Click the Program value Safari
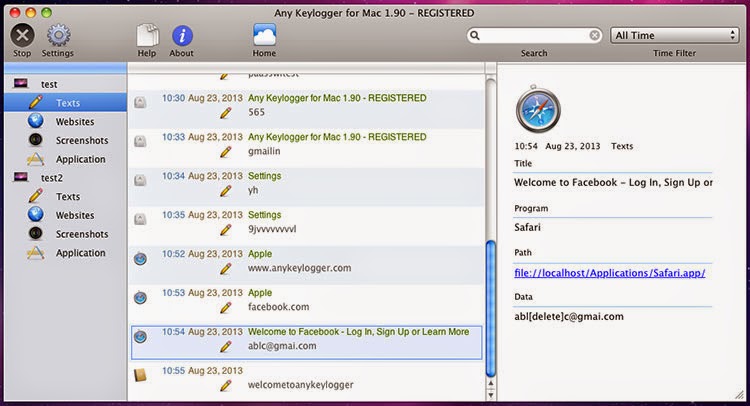 pyautogui.click(x=528, y=227)
